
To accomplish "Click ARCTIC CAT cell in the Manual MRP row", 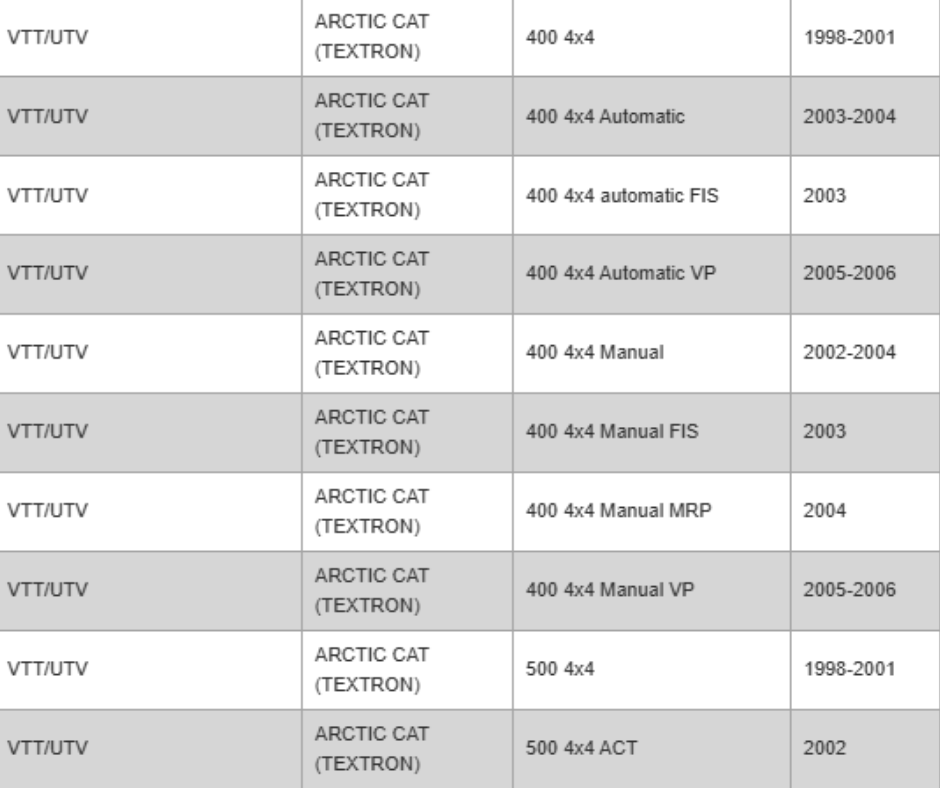I will click(x=365, y=512).
